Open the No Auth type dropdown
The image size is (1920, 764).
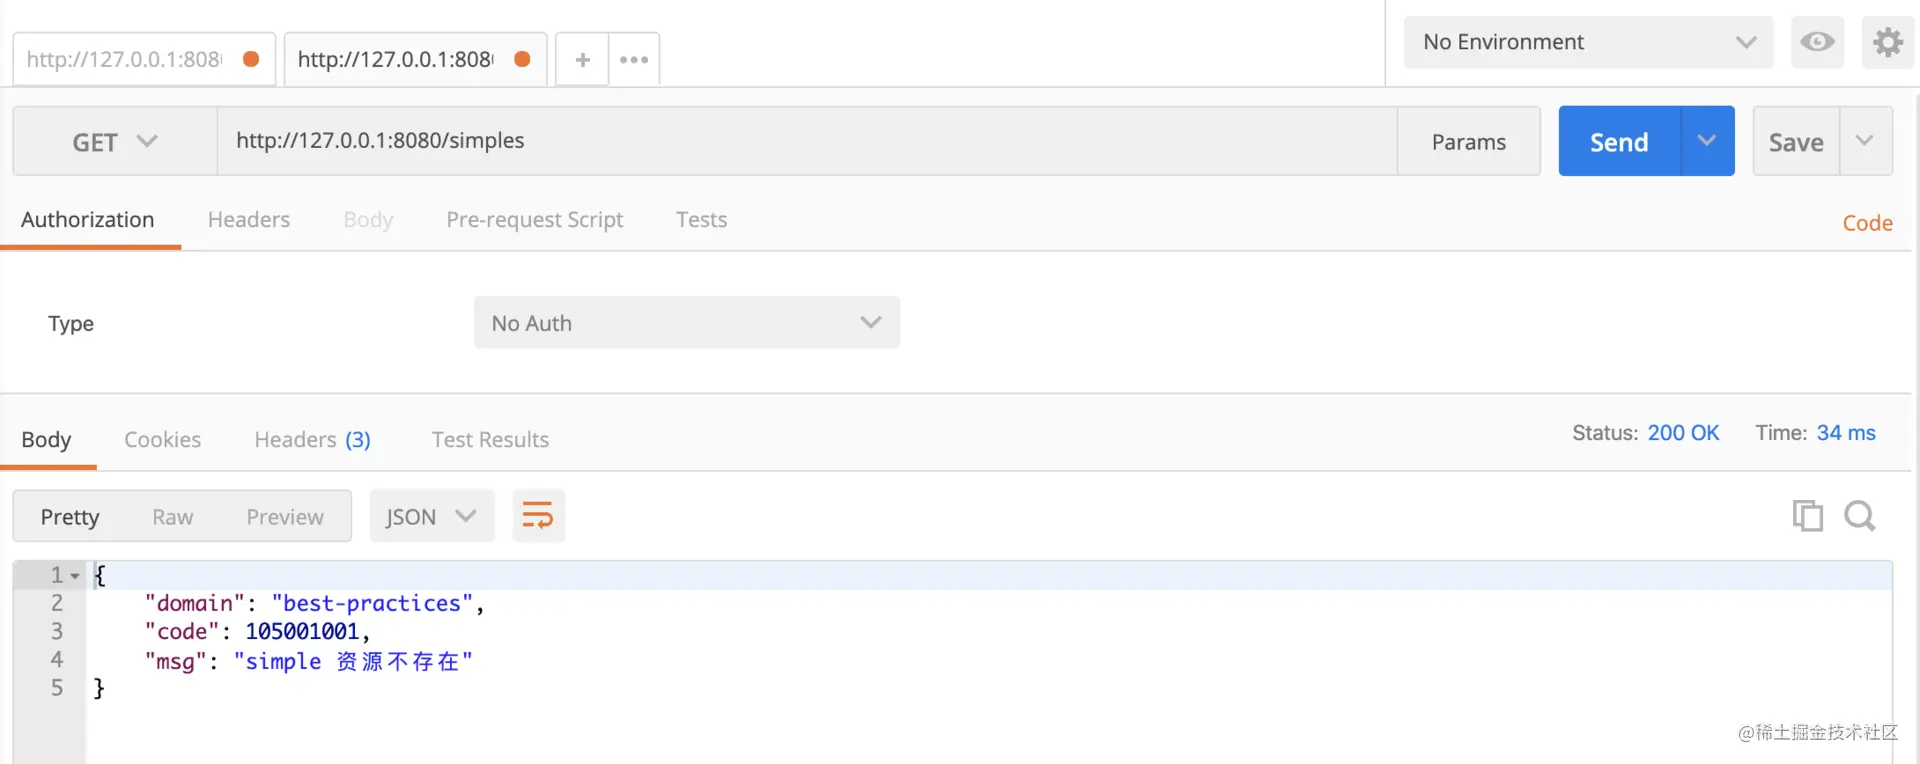tap(687, 322)
